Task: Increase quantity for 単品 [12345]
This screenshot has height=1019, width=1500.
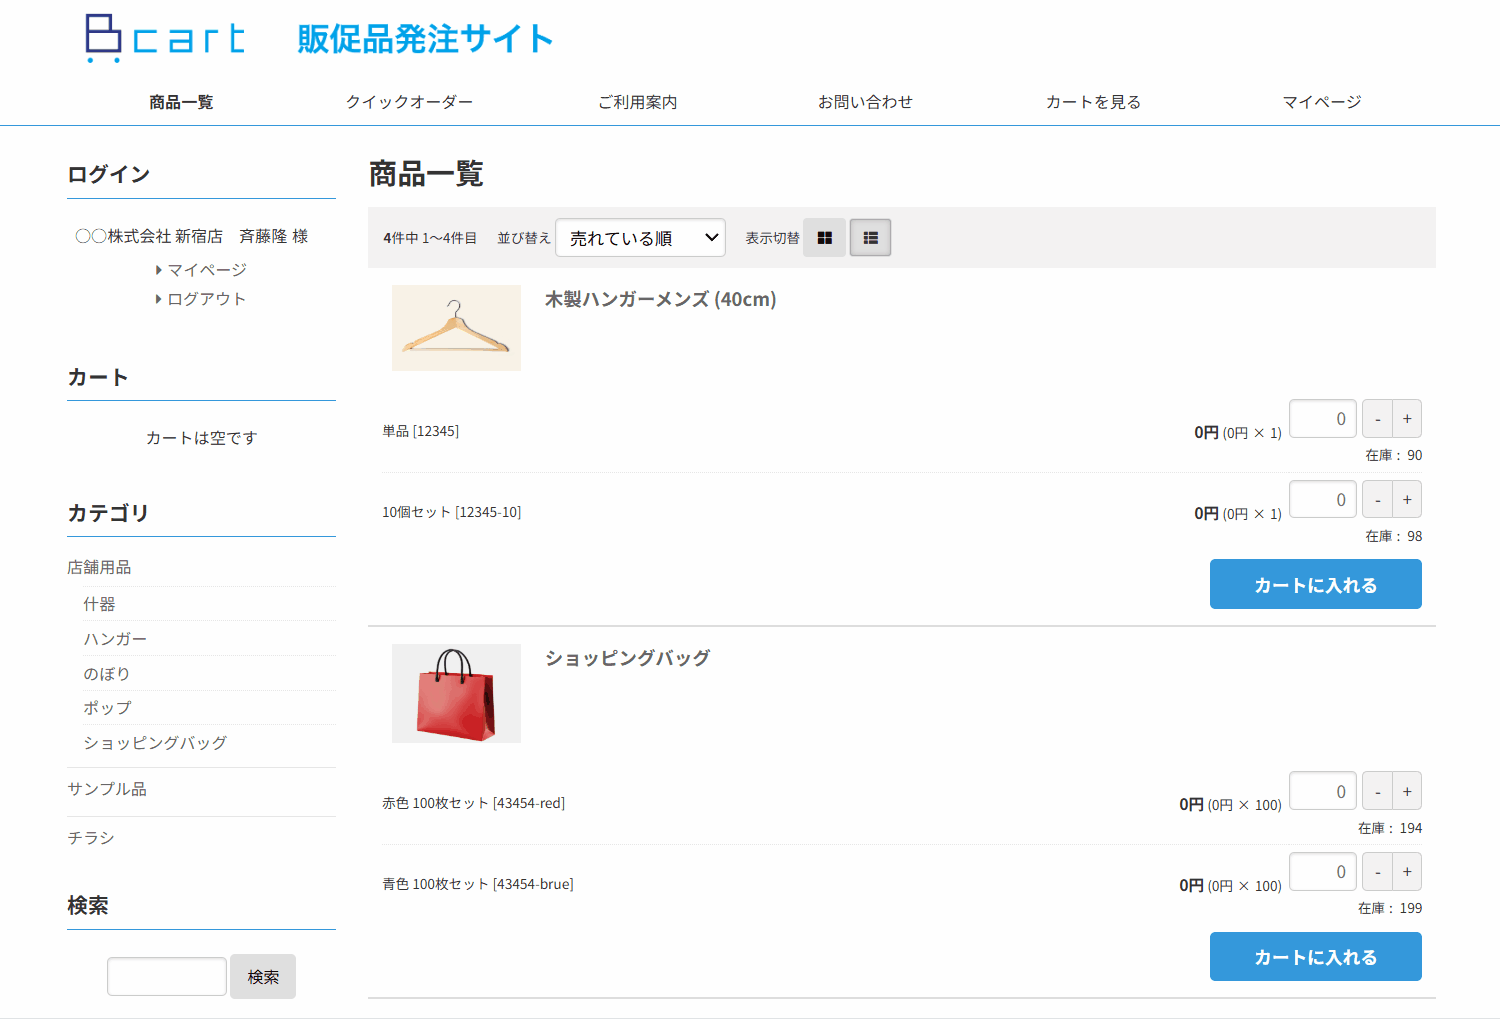Action: [x=1407, y=418]
